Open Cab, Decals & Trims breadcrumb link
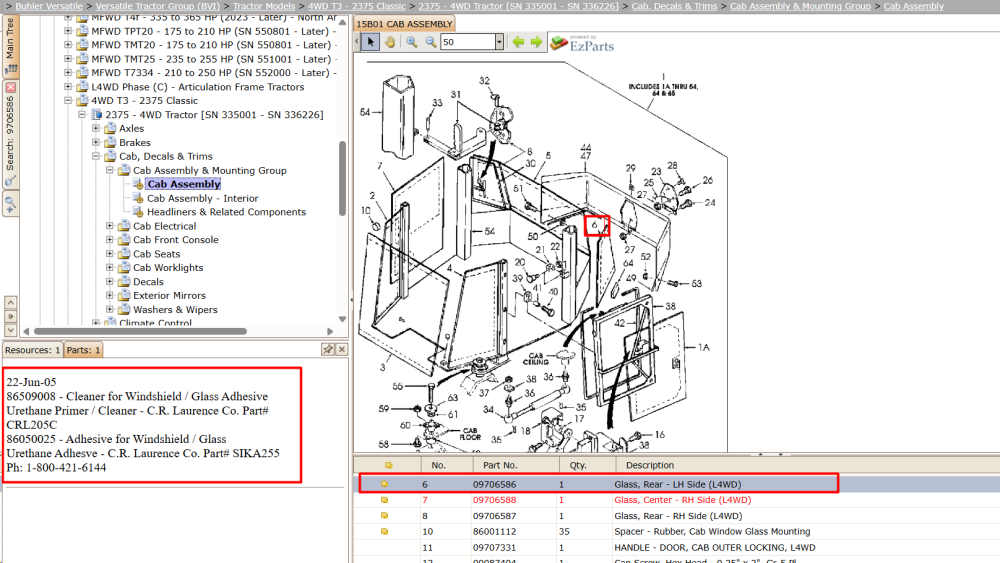Image resolution: width=1000 pixels, height=563 pixels. point(674,6)
